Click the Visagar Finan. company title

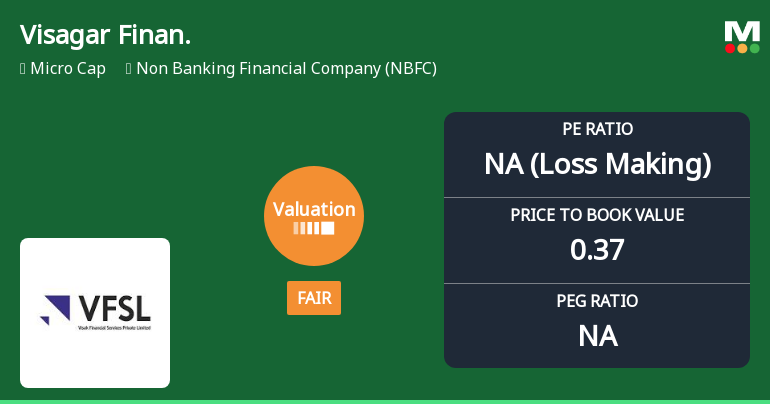pyautogui.click(x=105, y=35)
